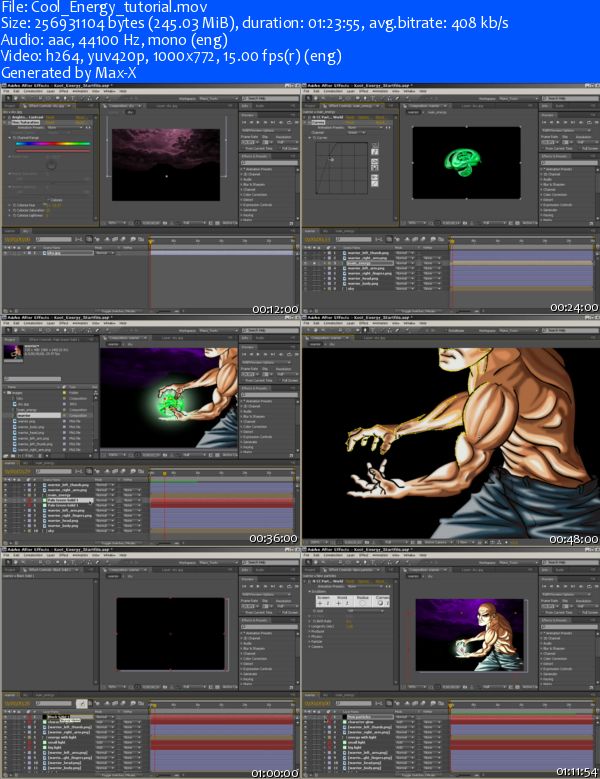Click the hue angle dial in 00:12:00 frame

[x=51, y=164]
